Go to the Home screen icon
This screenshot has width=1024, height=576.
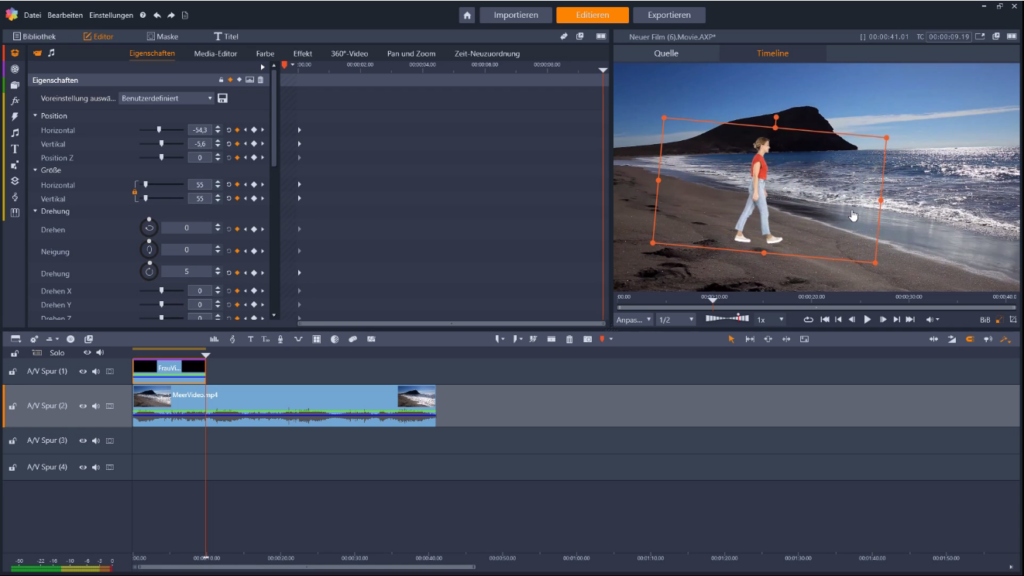tap(466, 15)
